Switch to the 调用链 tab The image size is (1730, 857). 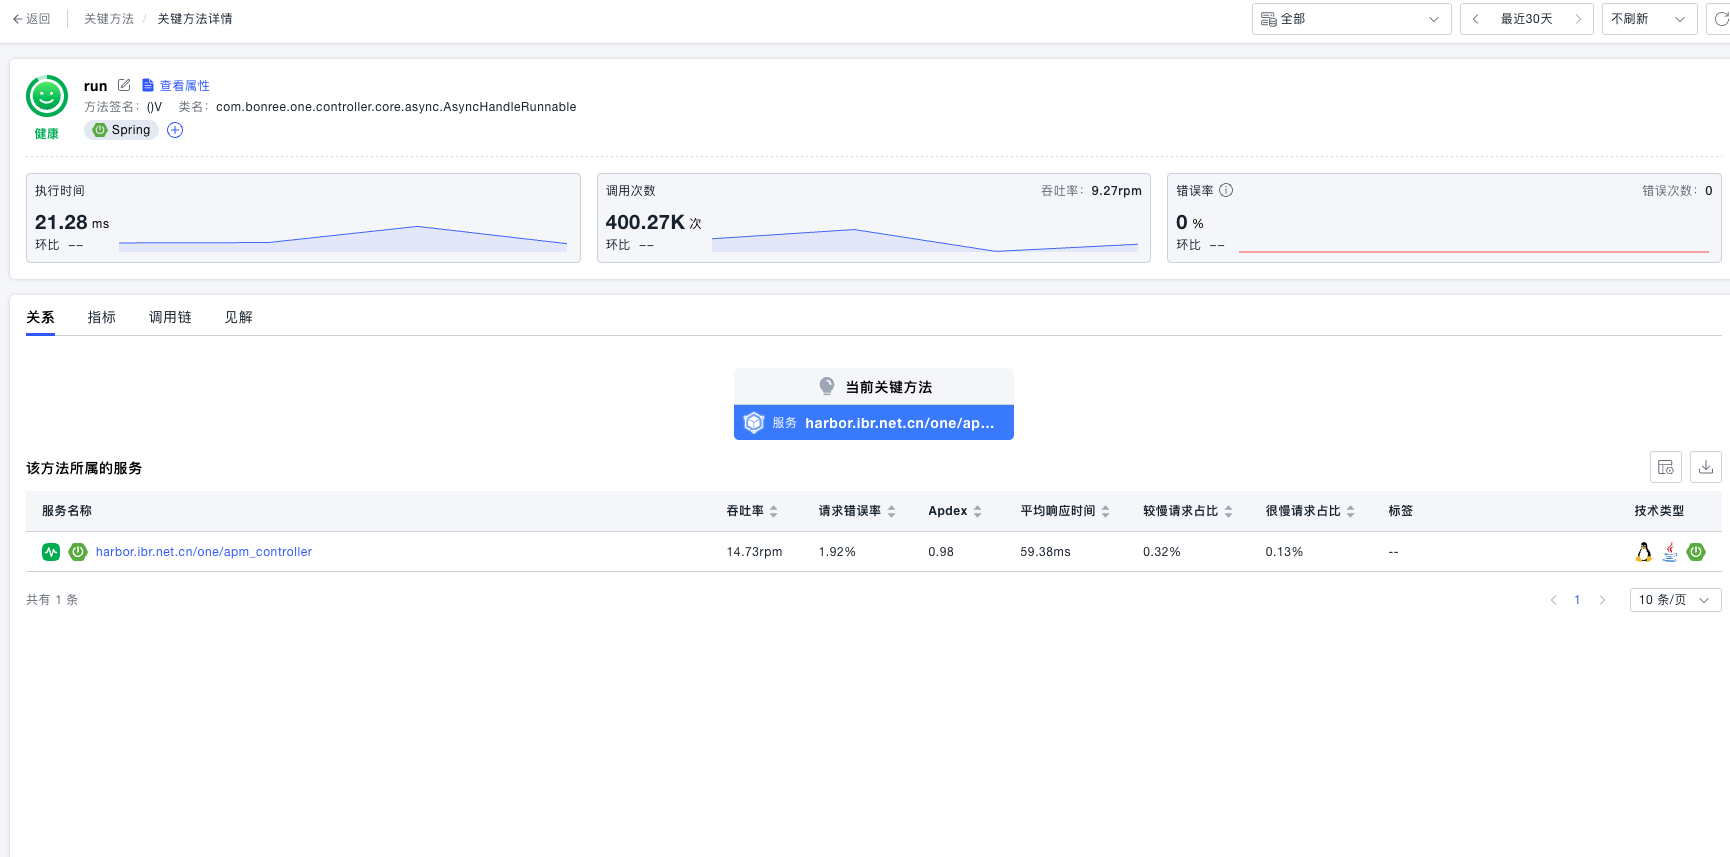[x=170, y=317]
